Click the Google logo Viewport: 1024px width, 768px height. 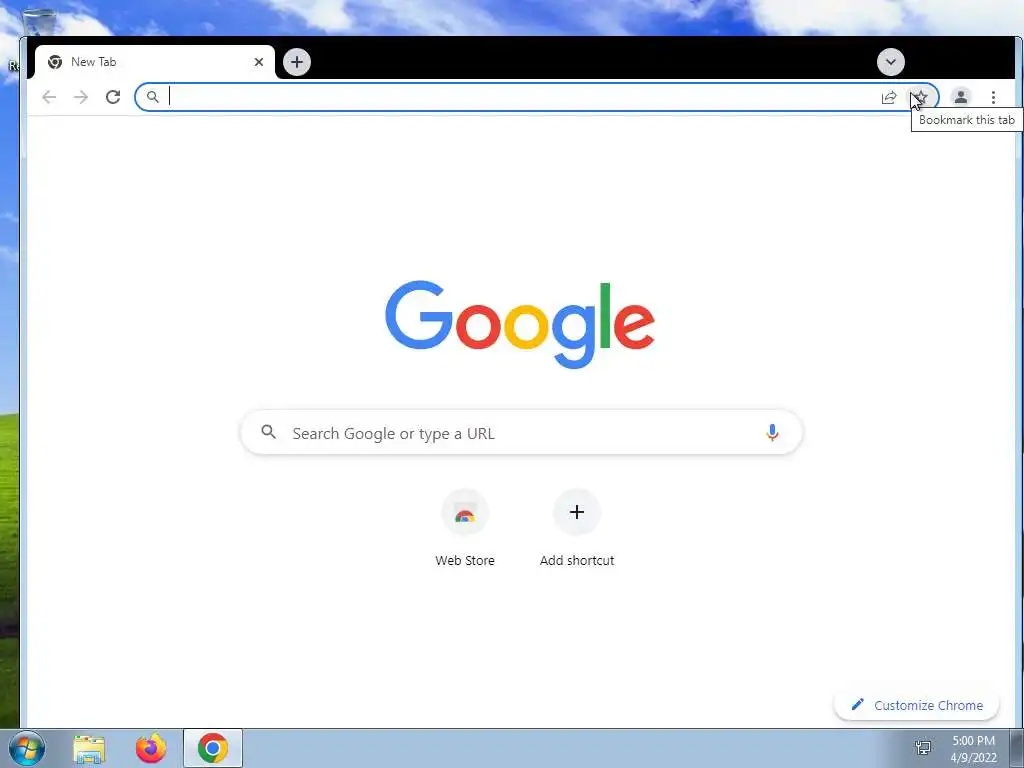click(x=520, y=325)
